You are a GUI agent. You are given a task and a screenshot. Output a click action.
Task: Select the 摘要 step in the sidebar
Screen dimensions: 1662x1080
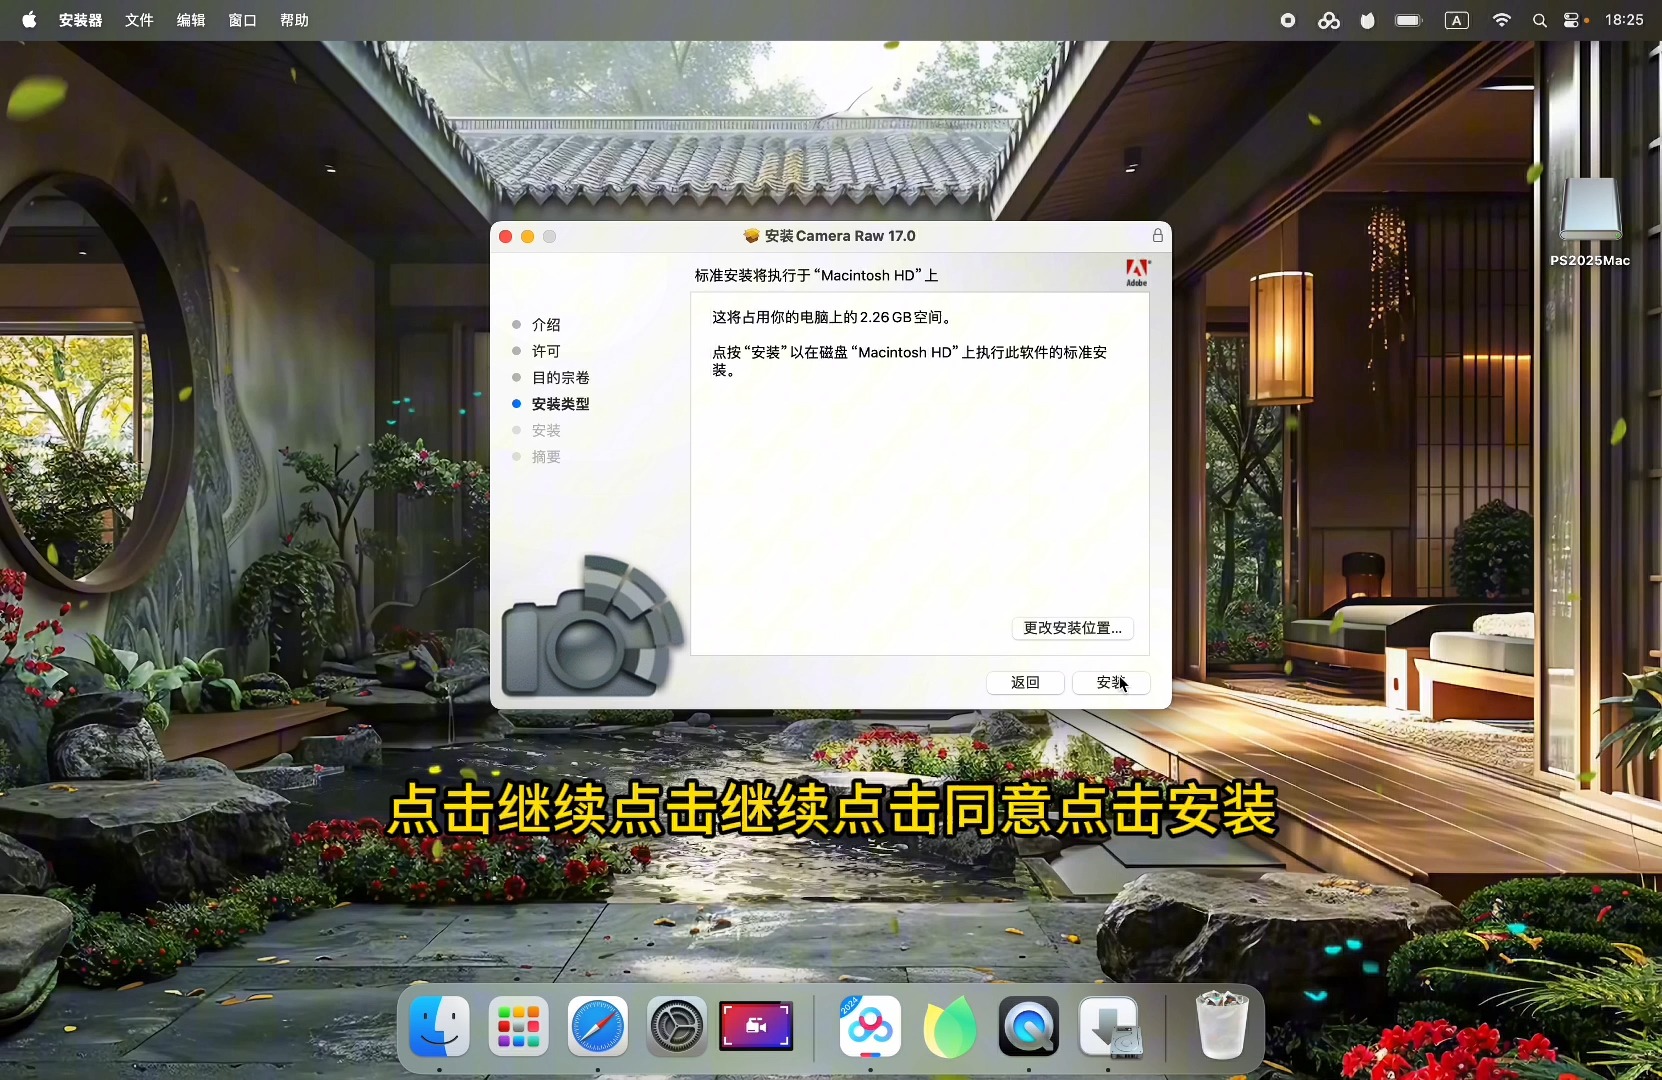point(546,457)
